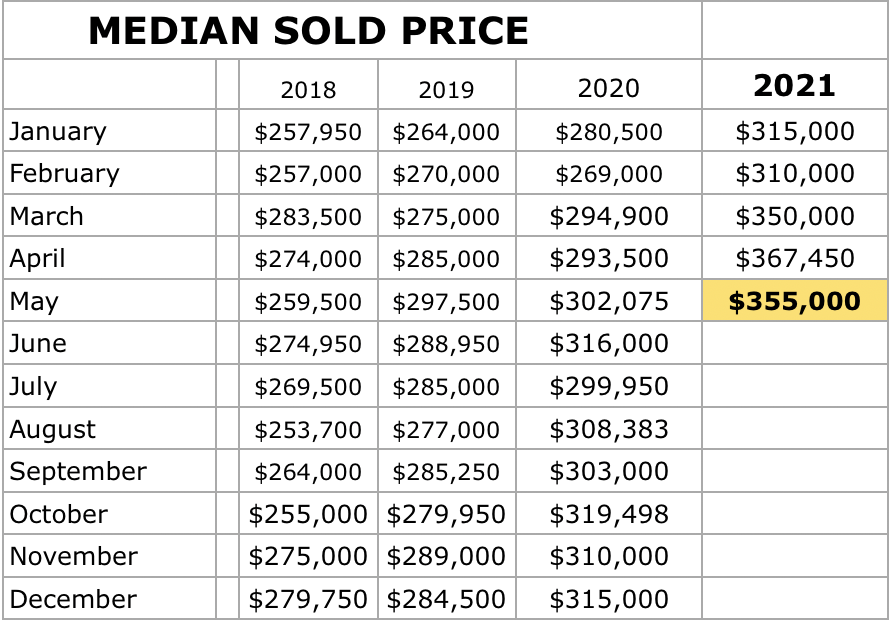892x626 pixels.
Task: Click the 2021 column header
Action: 794,86
